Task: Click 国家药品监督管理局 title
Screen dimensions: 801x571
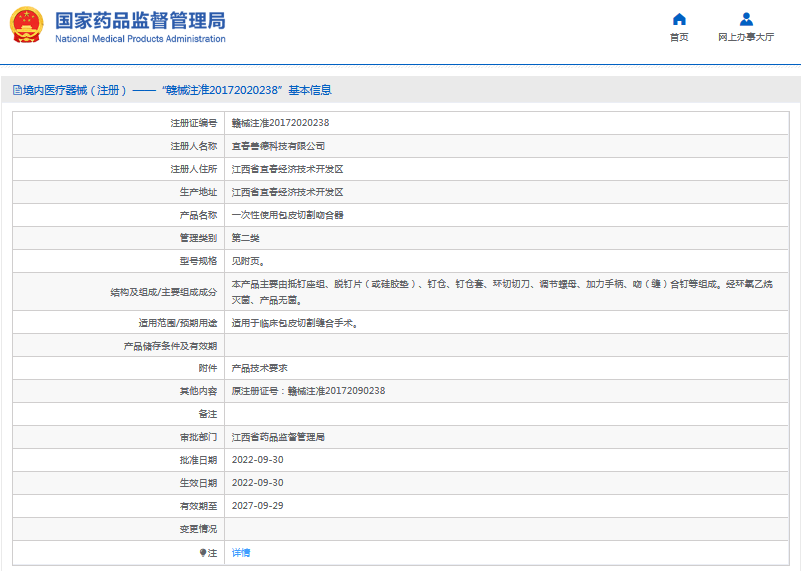Action: click(x=140, y=20)
